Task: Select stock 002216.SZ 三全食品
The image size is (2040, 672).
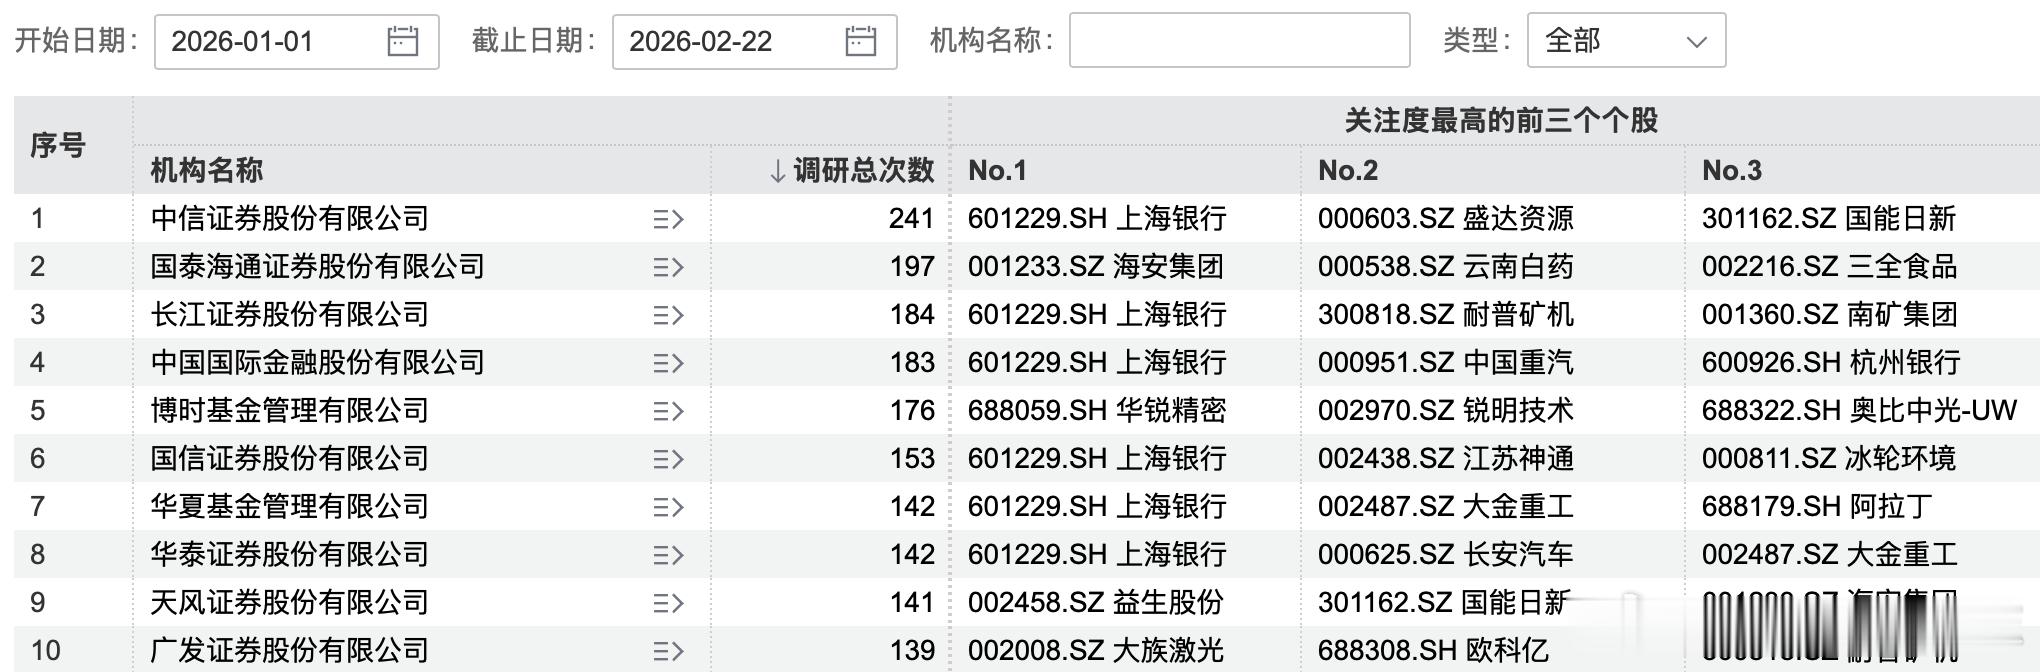Action: point(1829,267)
